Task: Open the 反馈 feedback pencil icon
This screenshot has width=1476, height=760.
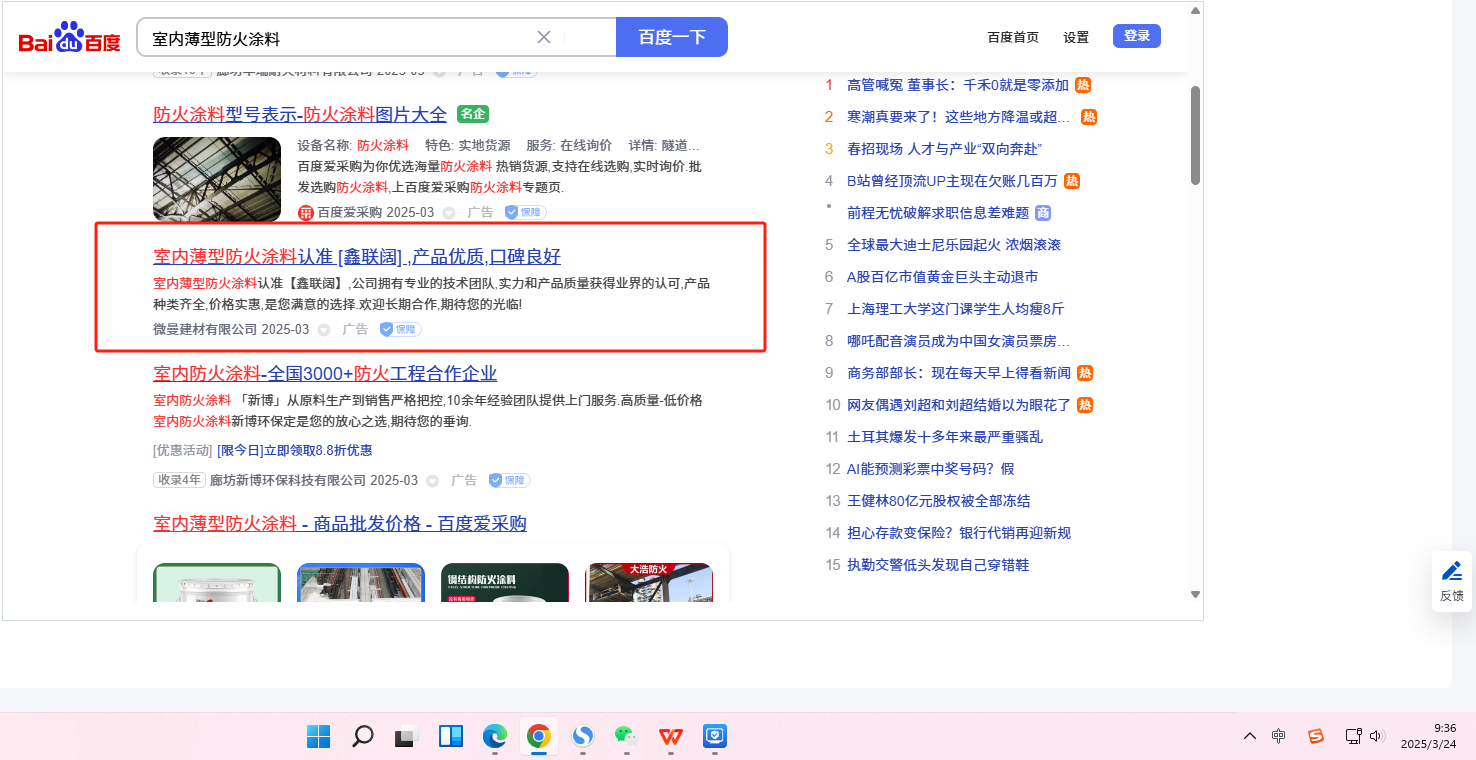Action: 1451,572
